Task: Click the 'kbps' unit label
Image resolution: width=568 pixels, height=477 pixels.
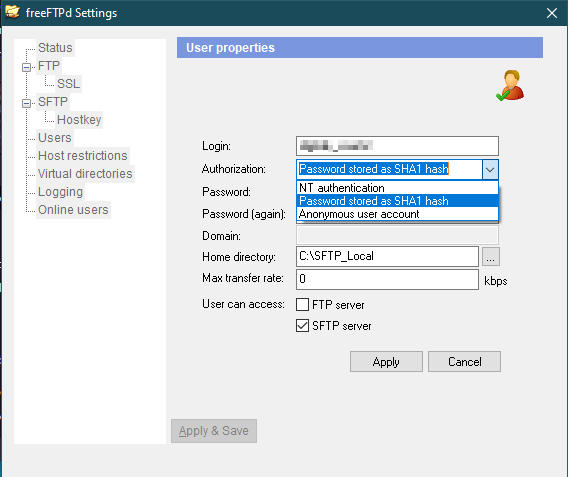Action: [x=496, y=281]
